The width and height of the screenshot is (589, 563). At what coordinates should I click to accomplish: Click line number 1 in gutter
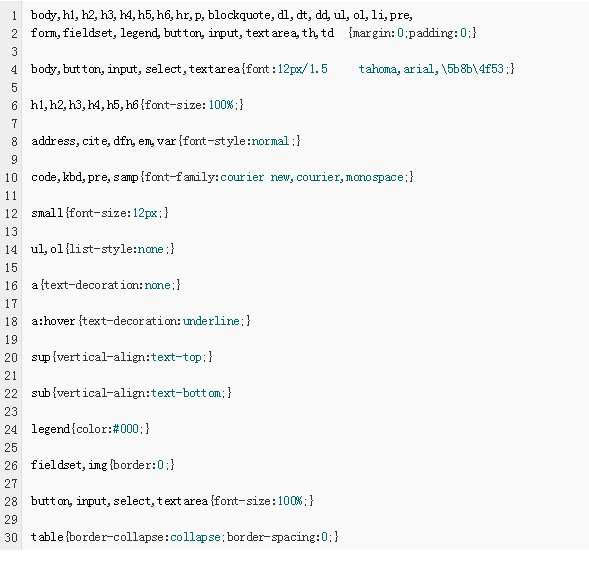tap(14, 16)
